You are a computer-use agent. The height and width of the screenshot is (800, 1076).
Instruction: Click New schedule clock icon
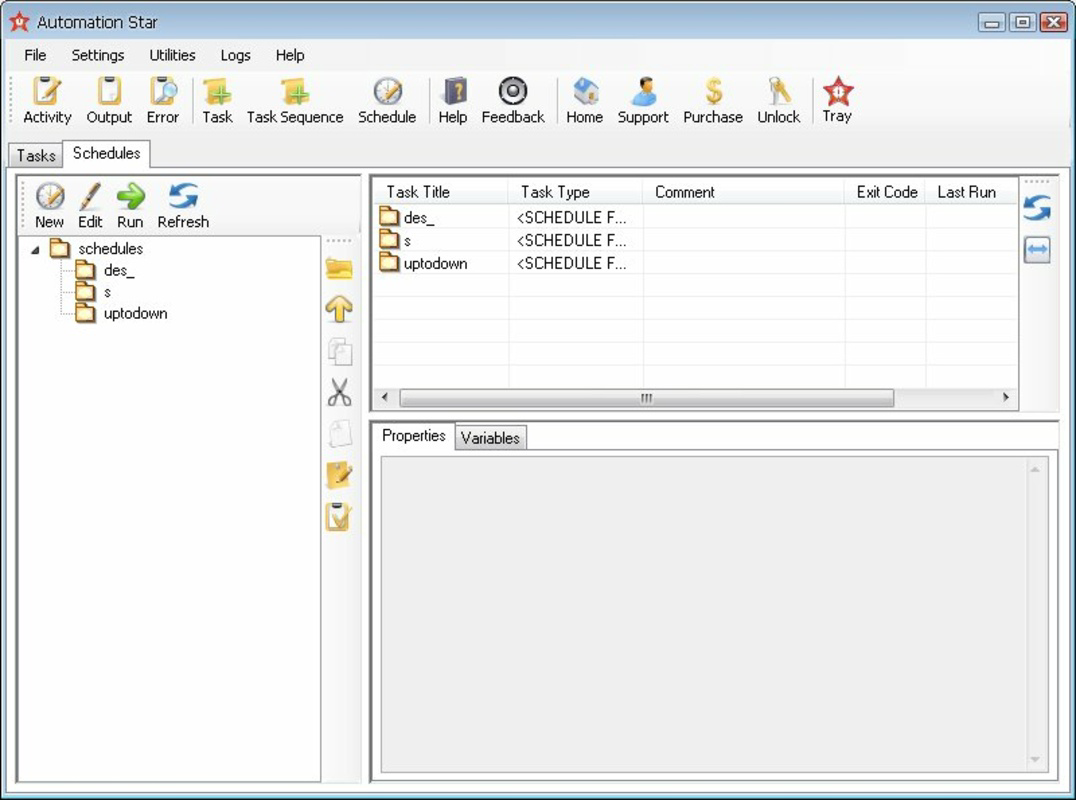49,206
